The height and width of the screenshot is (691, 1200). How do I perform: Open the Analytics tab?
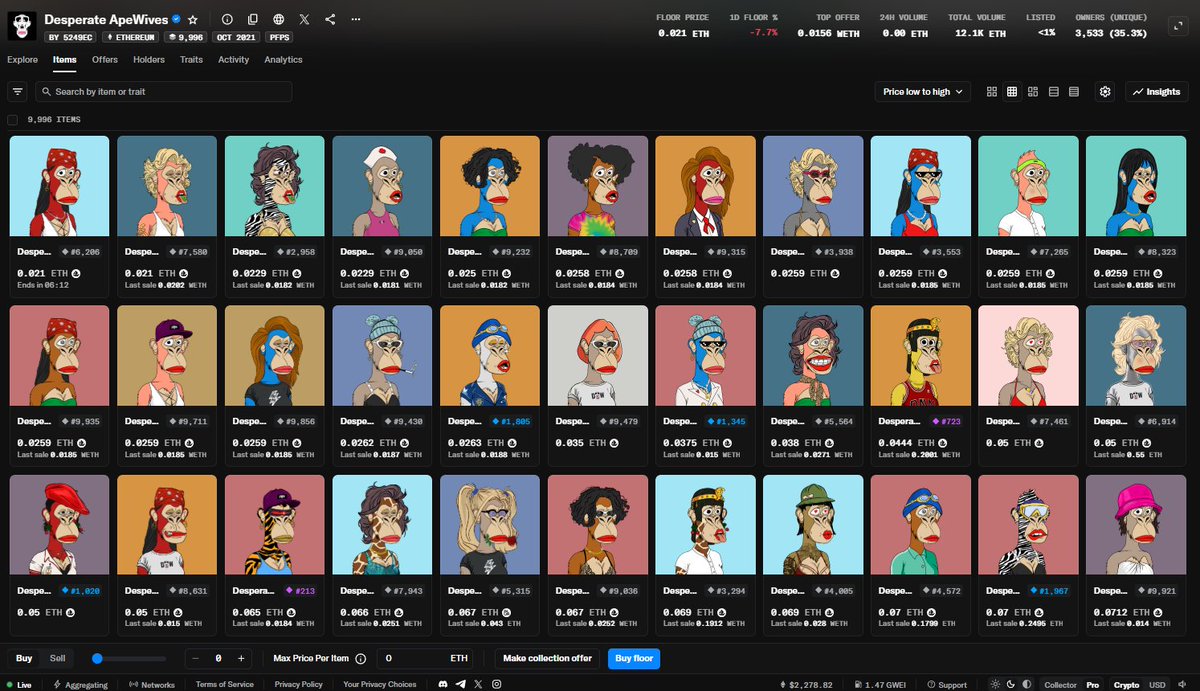click(x=283, y=60)
